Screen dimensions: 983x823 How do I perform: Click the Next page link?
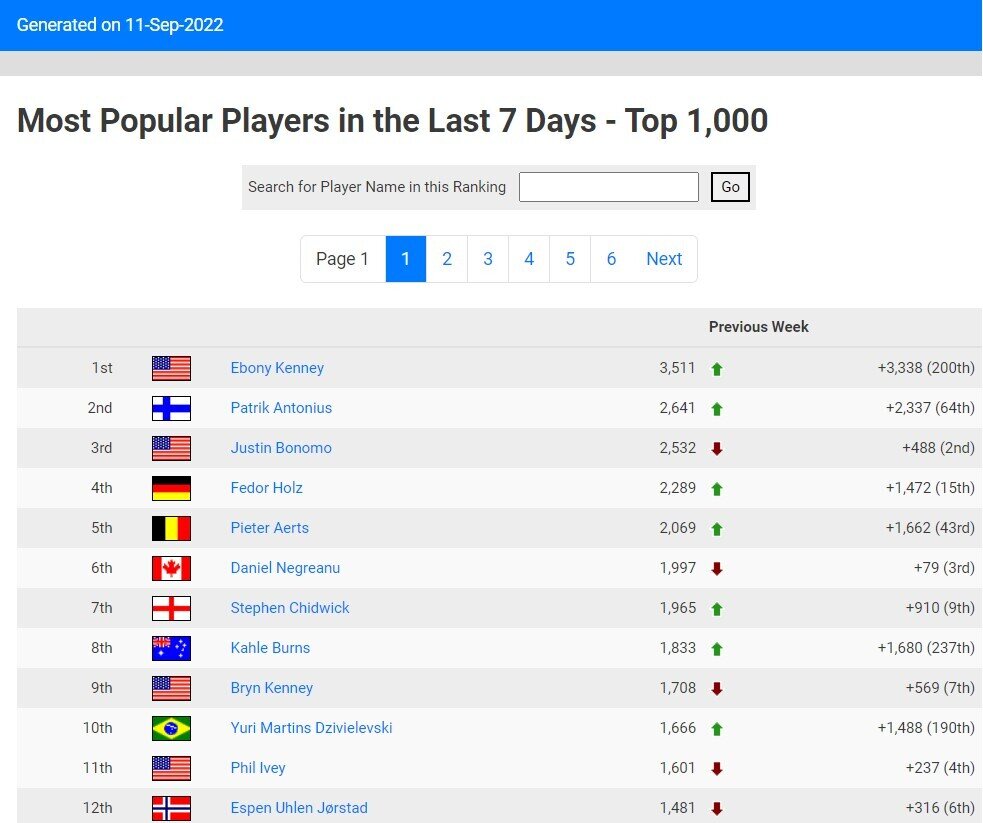pyautogui.click(x=664, y=259)
